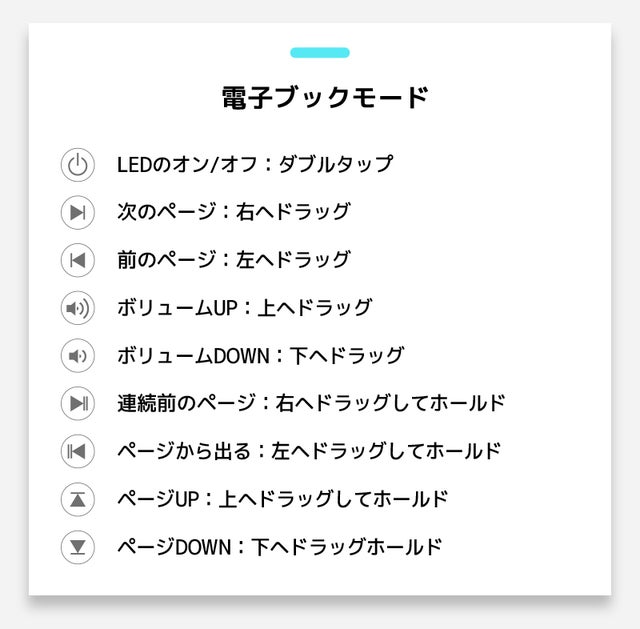Screen dimensions: 640x629
Task: Click the 電子ブックモード heading
Action: coord(325,98)
